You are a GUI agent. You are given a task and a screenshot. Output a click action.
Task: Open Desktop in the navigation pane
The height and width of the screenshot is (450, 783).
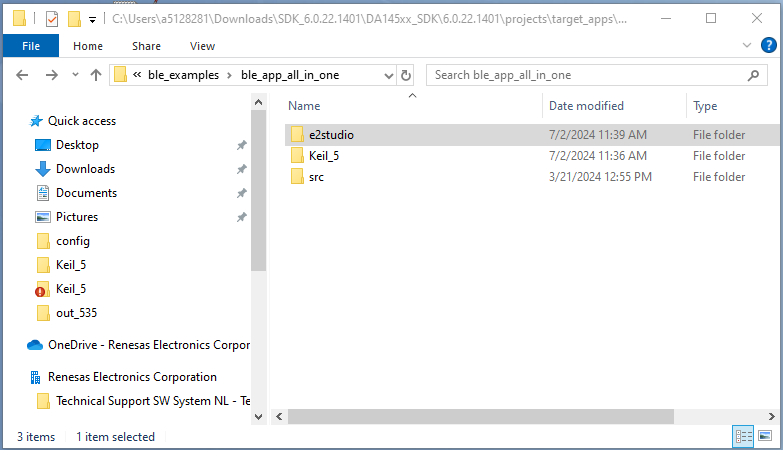(77, 145)
